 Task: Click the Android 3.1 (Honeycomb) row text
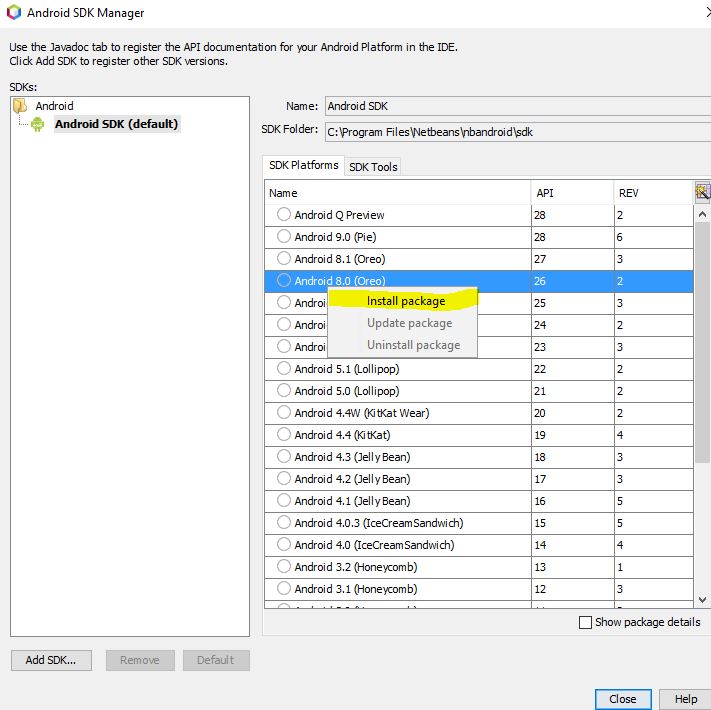356,588
